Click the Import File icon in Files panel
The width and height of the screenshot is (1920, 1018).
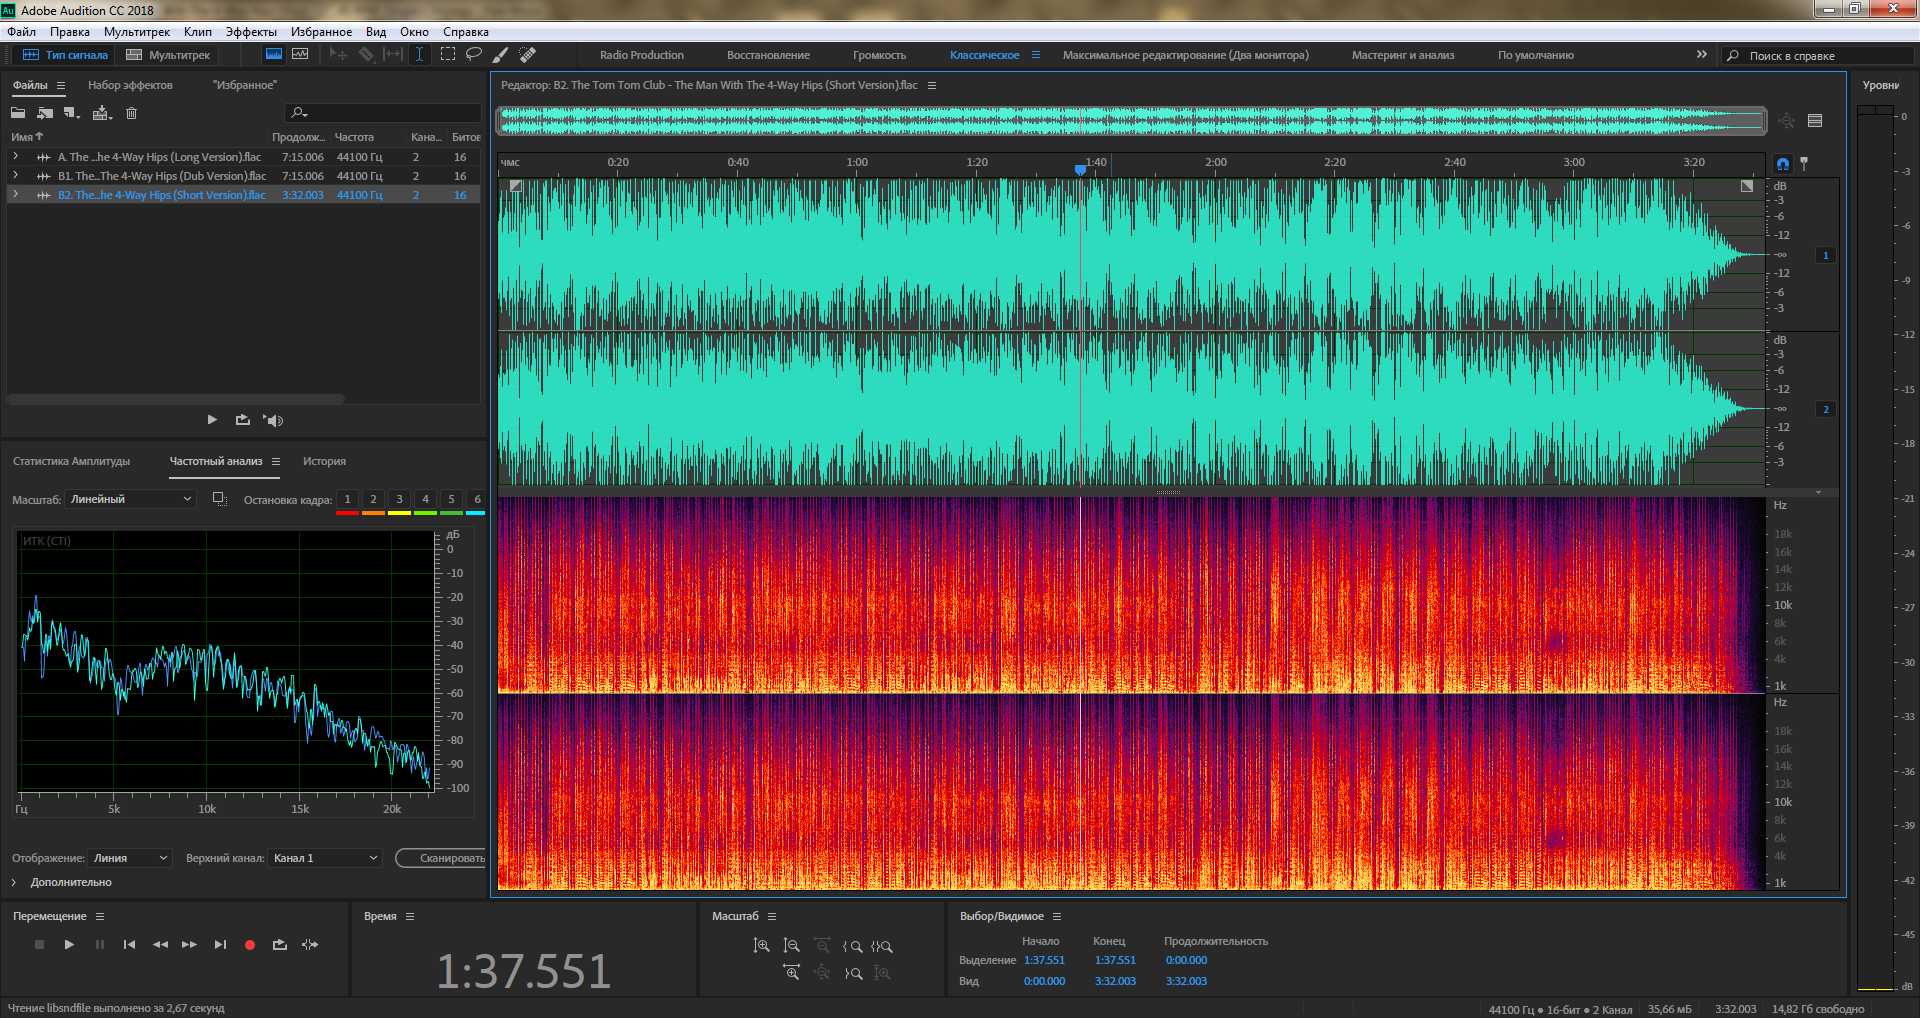coord(45,113)
